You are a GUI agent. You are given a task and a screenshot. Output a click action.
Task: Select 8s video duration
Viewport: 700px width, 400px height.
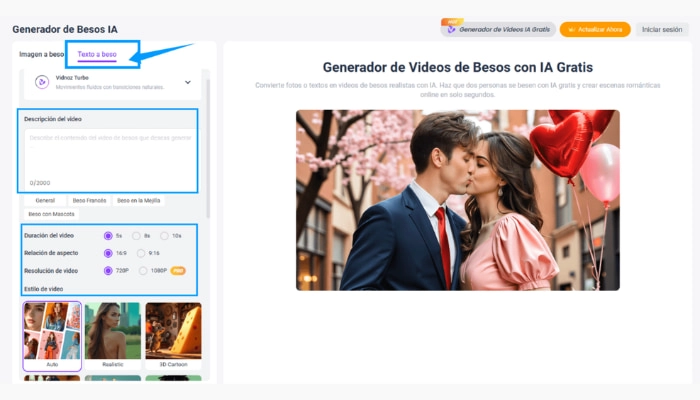pyautogui.click(x=136, y=236)
